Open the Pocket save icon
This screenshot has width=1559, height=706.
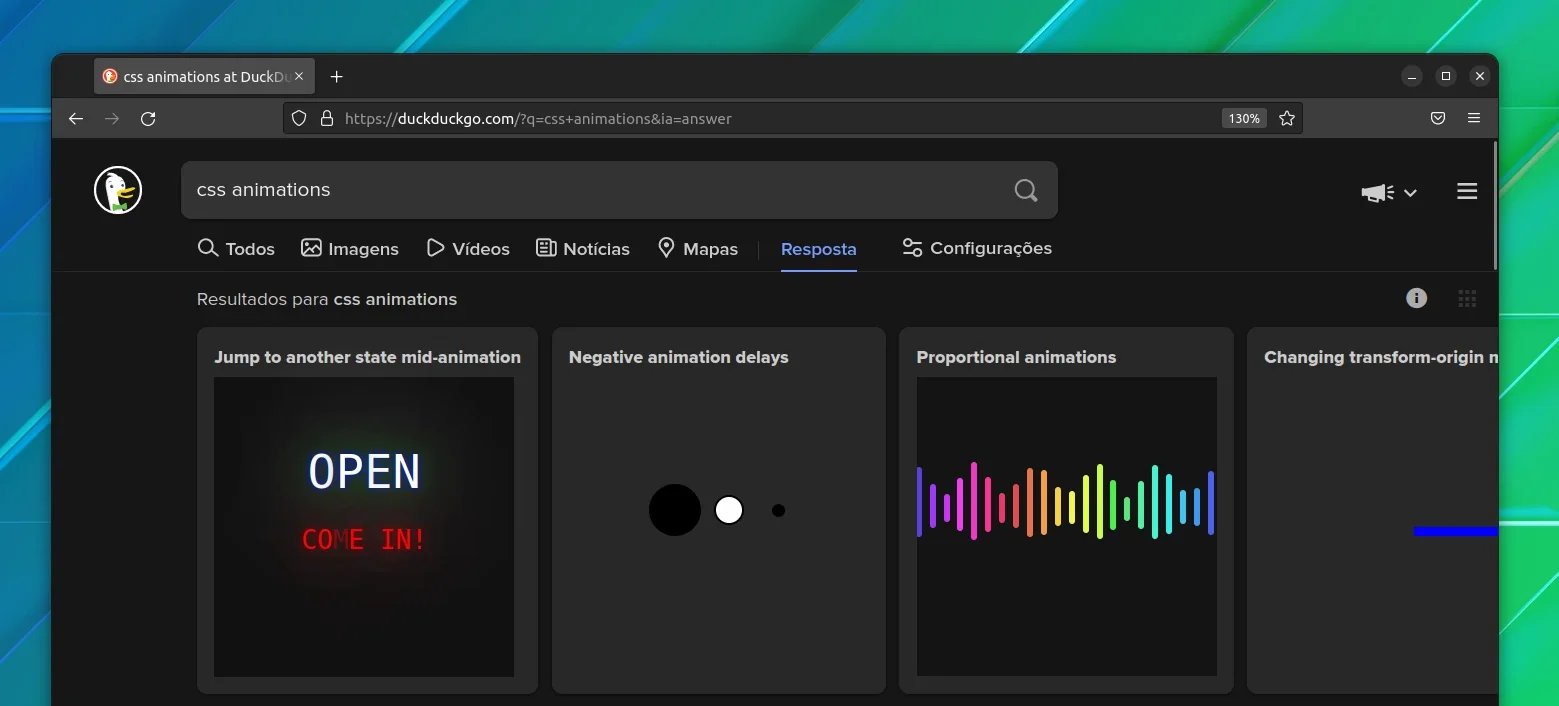(1437, 118)
